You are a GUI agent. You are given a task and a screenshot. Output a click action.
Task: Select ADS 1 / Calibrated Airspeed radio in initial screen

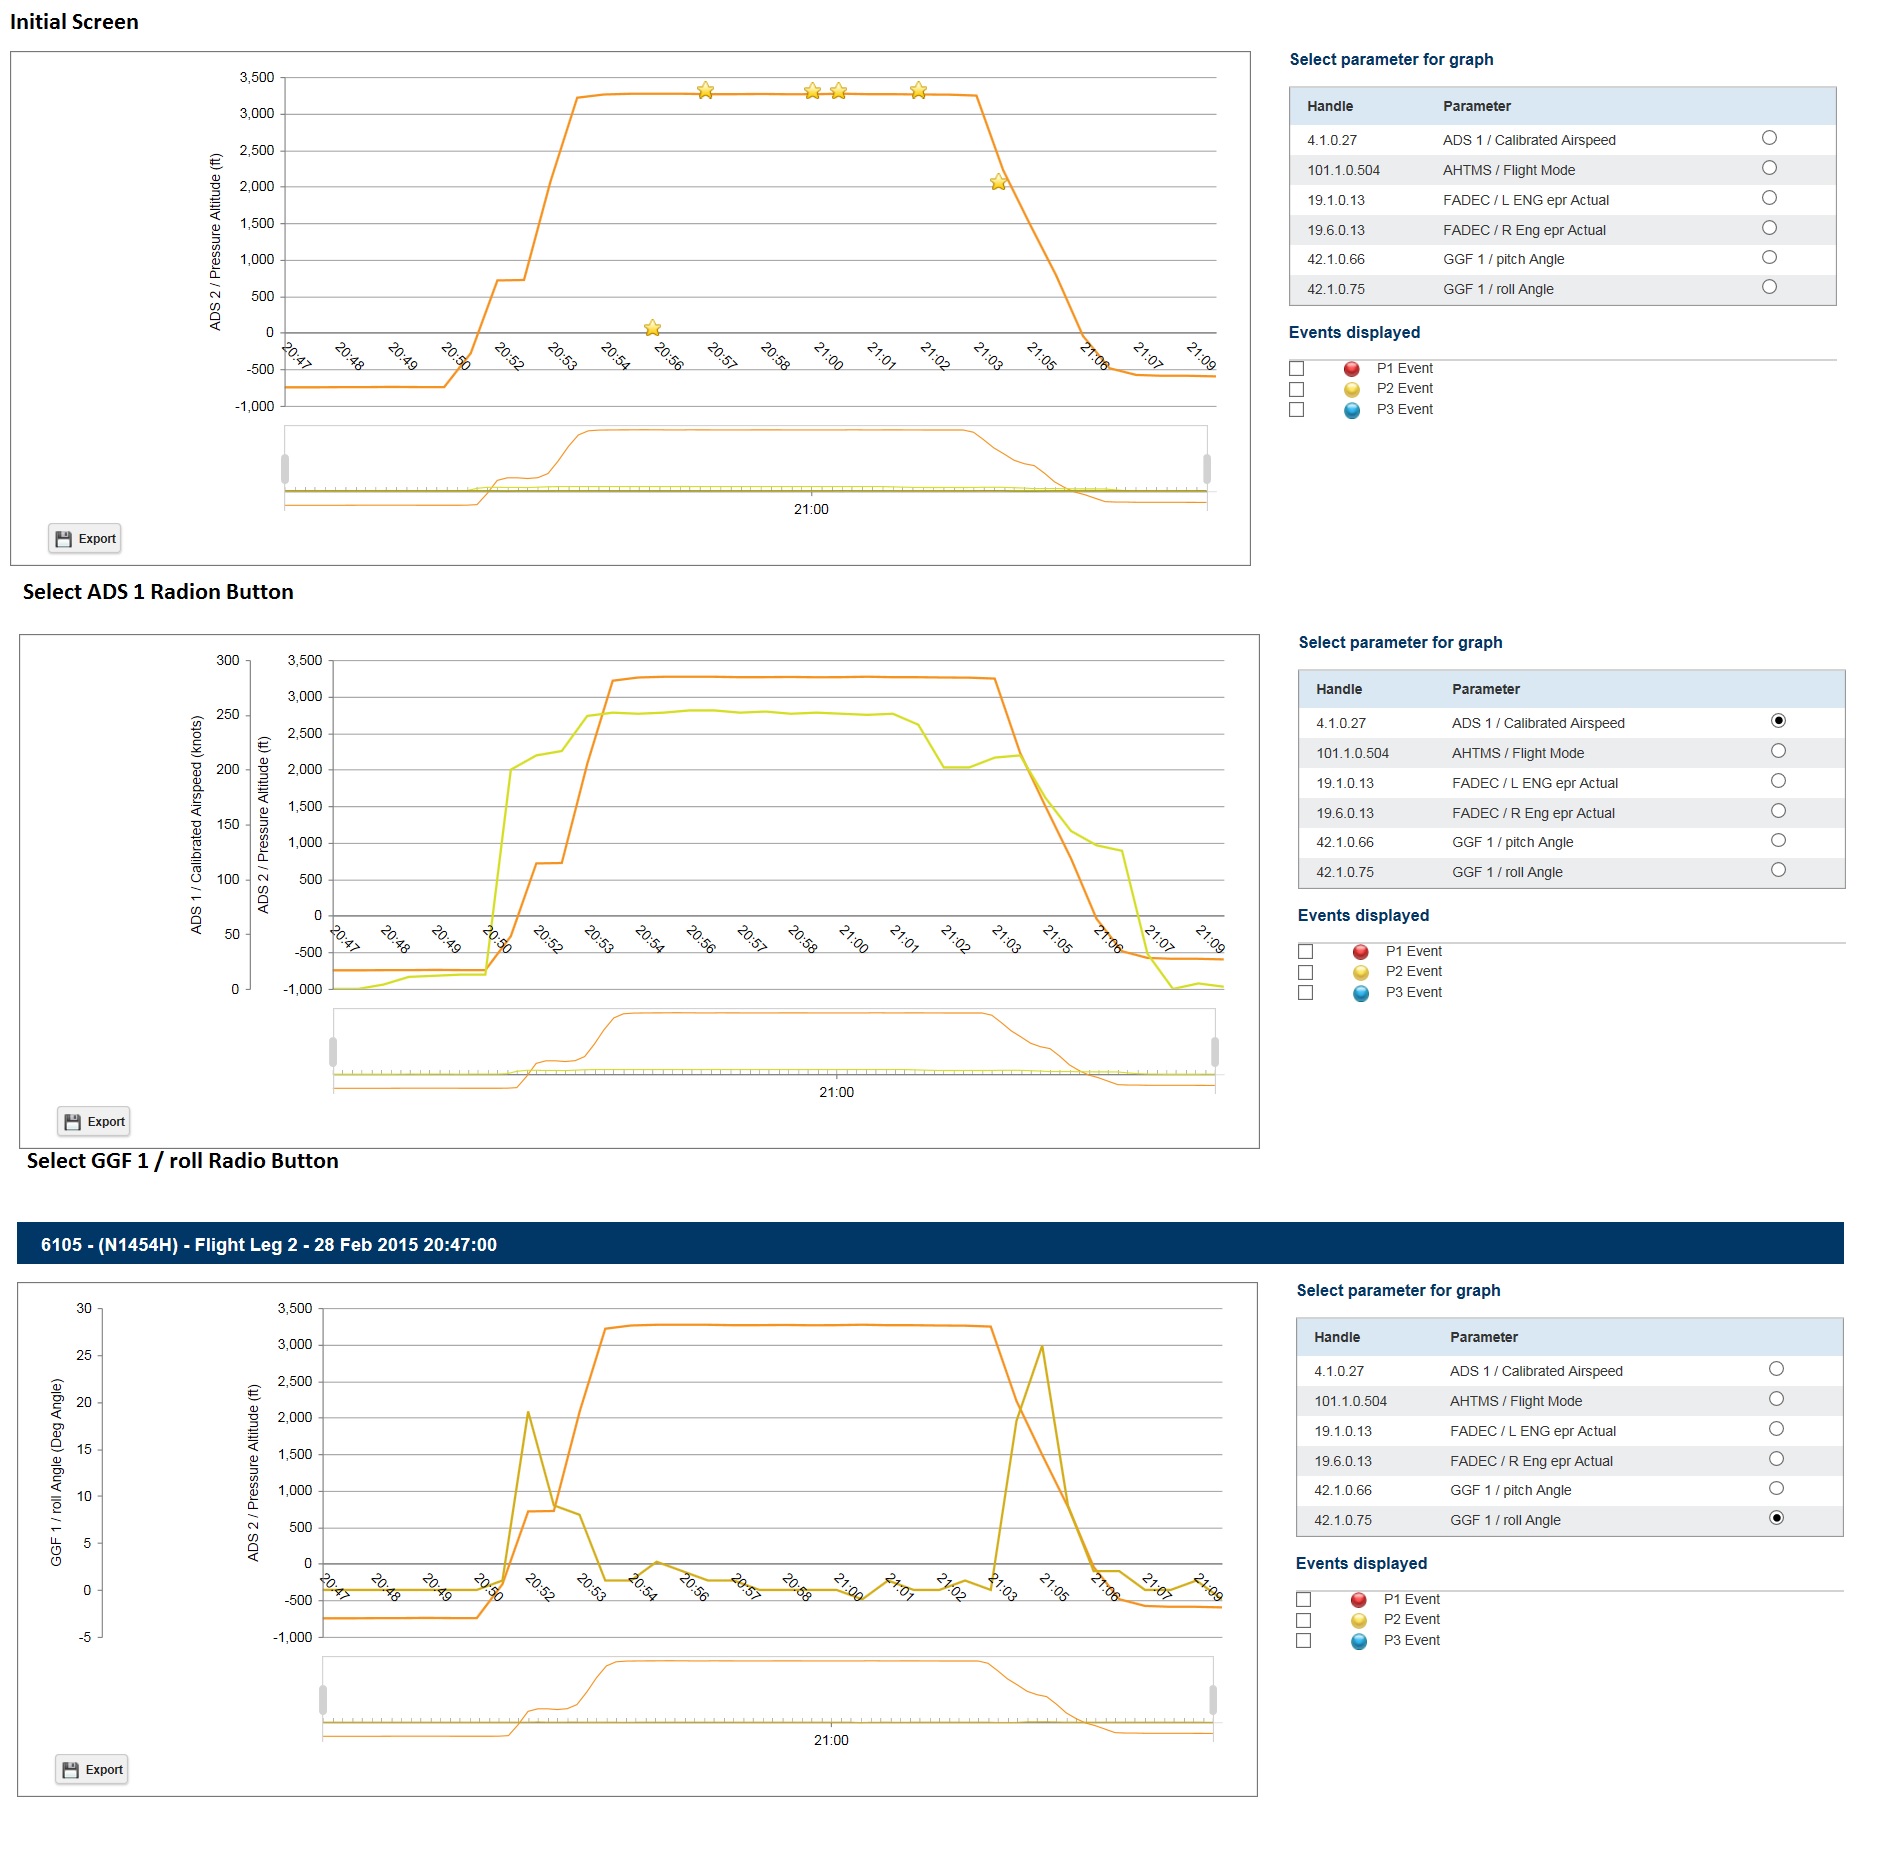pyautogui.click(x=1769, y=138)
